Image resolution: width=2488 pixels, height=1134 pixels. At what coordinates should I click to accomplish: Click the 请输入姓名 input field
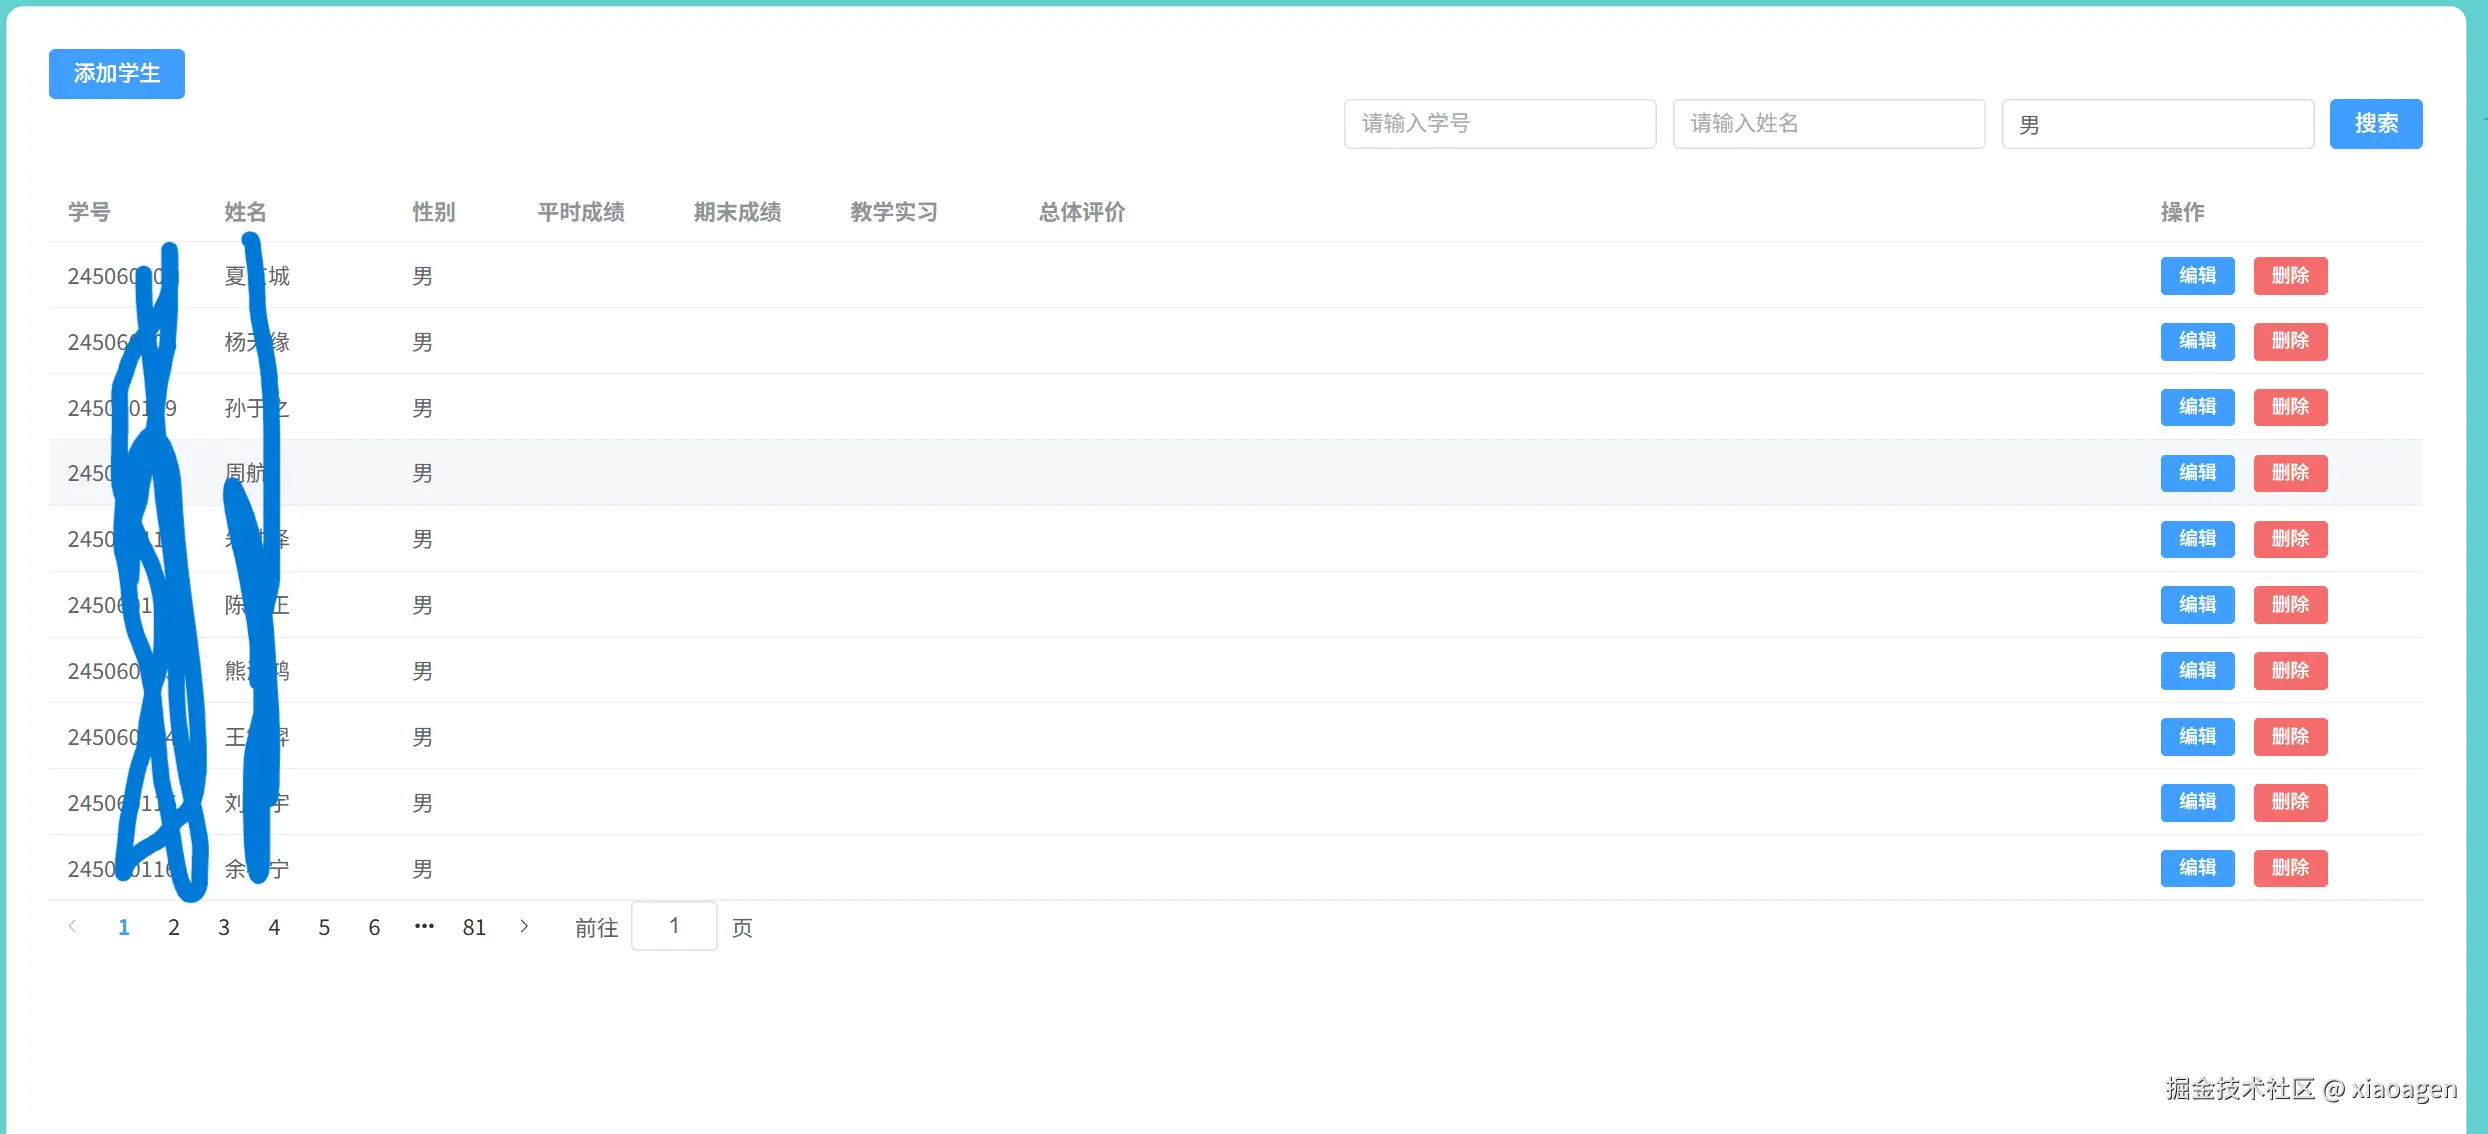pyautogui.click(x=1828, y=123)
